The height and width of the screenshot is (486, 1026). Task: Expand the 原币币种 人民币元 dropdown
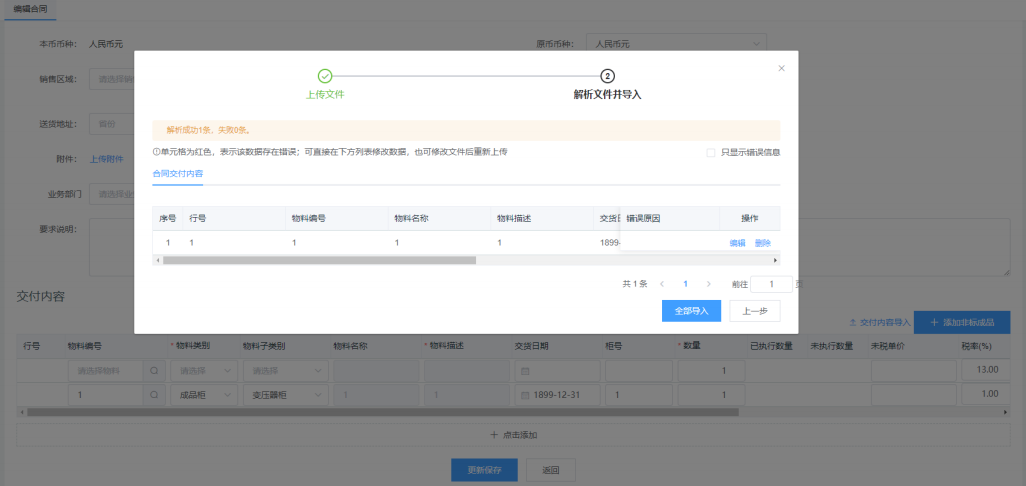coord(756,44)
